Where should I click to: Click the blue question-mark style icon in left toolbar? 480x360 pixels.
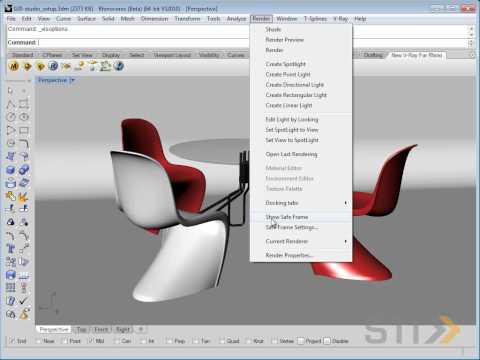[x=11, y=301]
